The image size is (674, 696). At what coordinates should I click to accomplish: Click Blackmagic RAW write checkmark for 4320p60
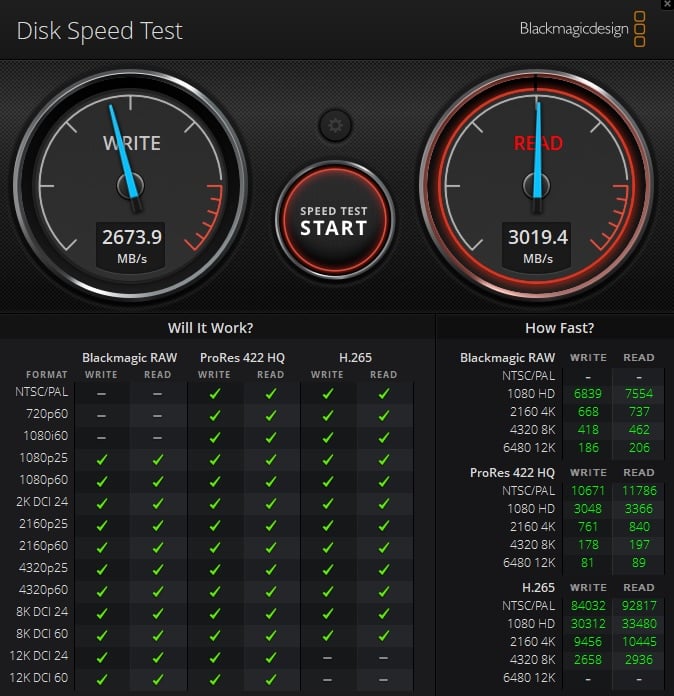(102, 592)
